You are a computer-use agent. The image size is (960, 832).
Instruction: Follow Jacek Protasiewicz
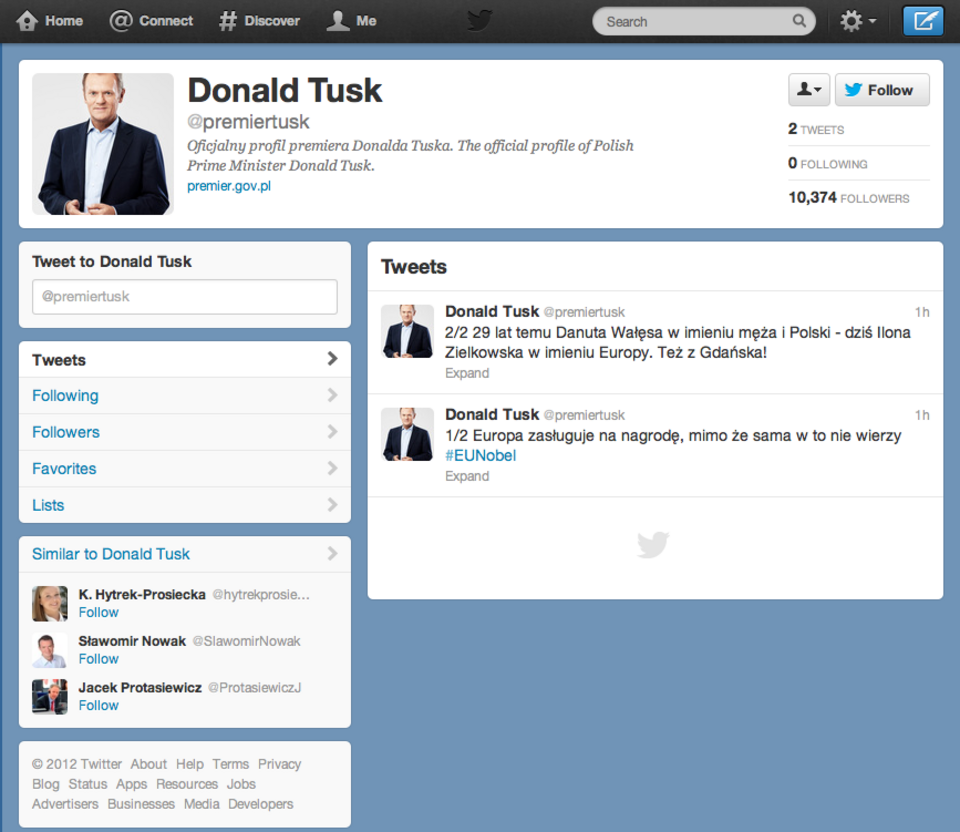[99, 705]
